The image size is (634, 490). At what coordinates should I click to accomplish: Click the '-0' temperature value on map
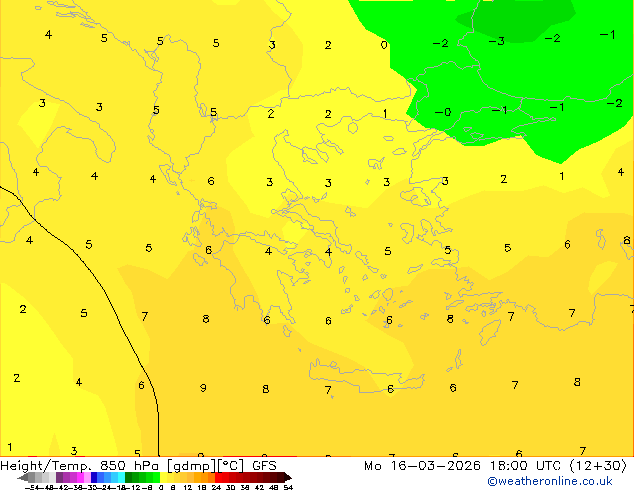click(x=442, y=112)
